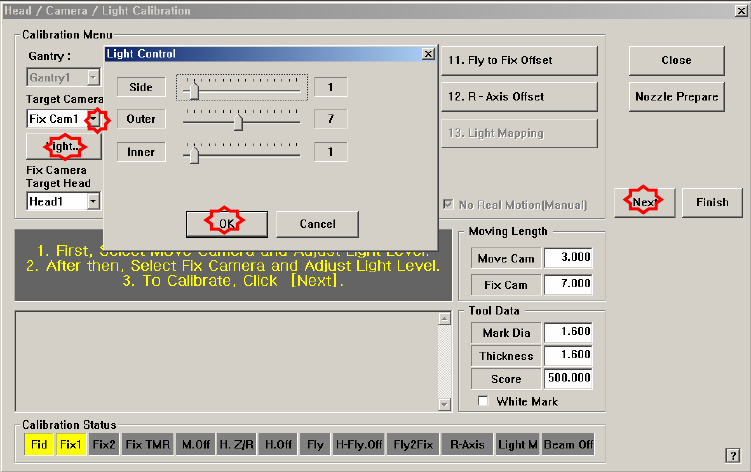The width and height of the screenshot is (751, 472).
Task: Toggle the White Mark checkbox
Action: tap(483, 401)
